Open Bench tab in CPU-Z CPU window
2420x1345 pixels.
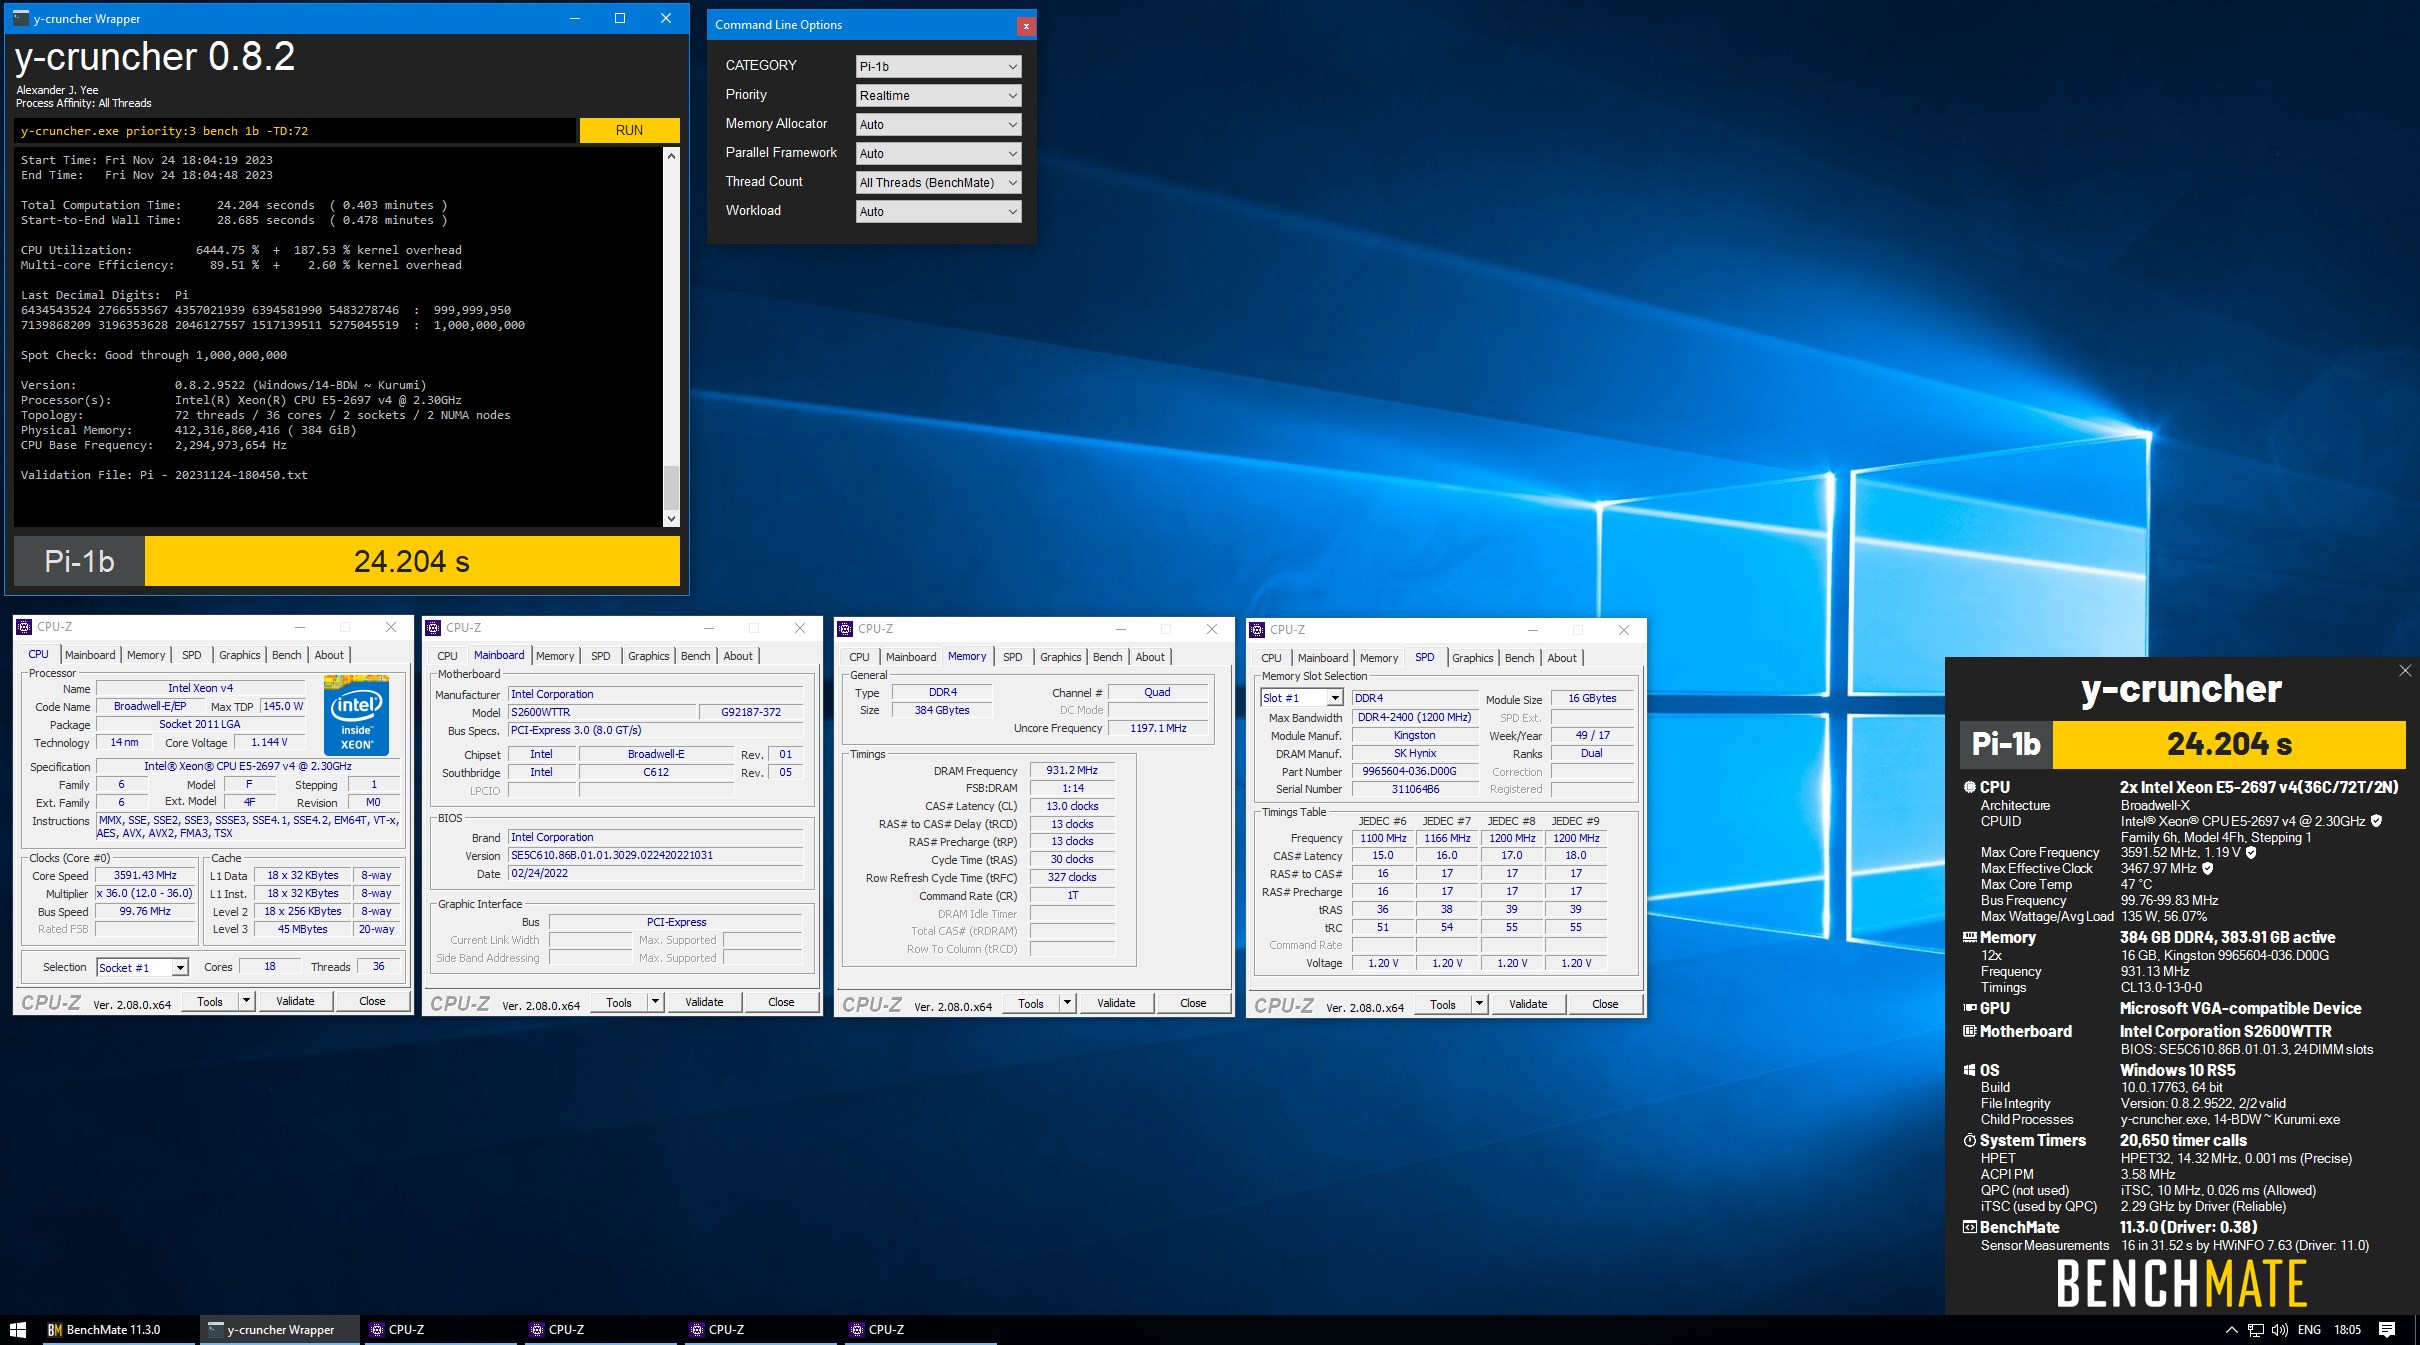[x=287, y=655]
